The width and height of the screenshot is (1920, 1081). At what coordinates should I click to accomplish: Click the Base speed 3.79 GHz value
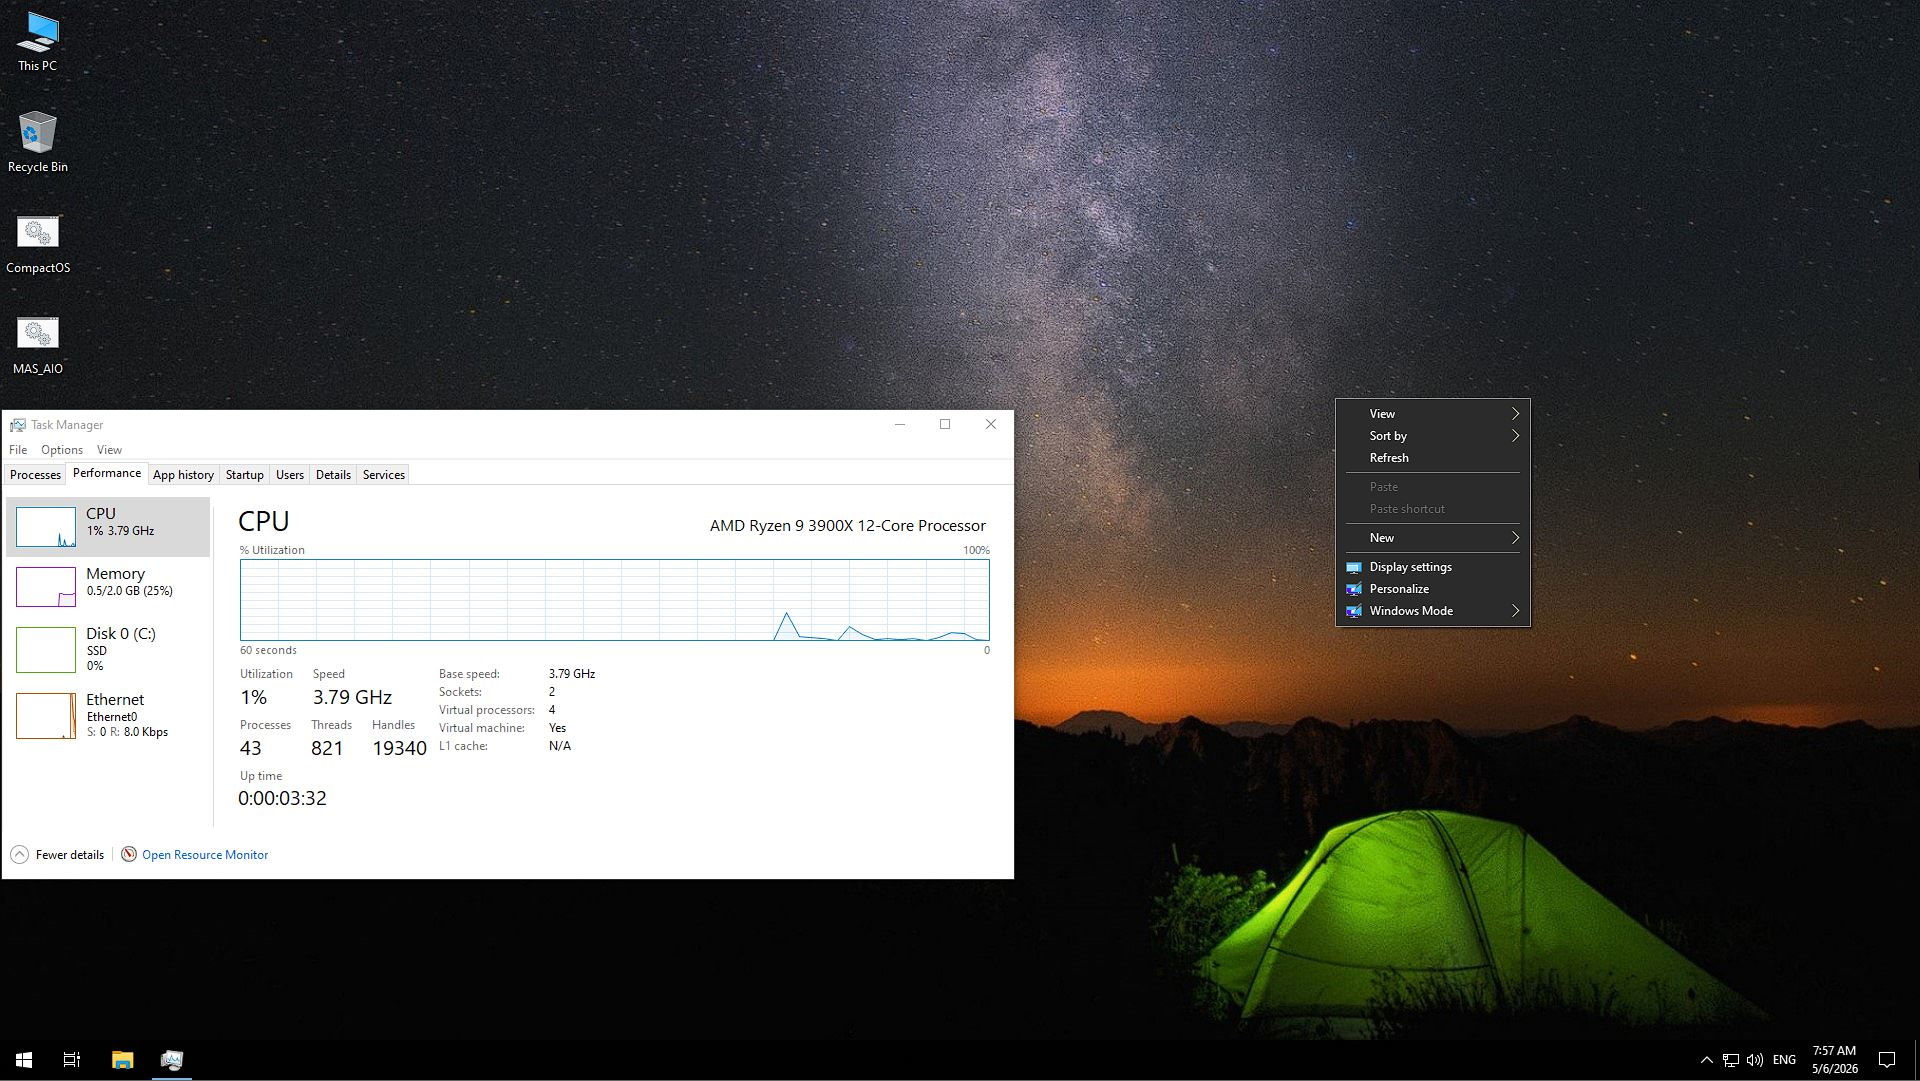[572, 674]
